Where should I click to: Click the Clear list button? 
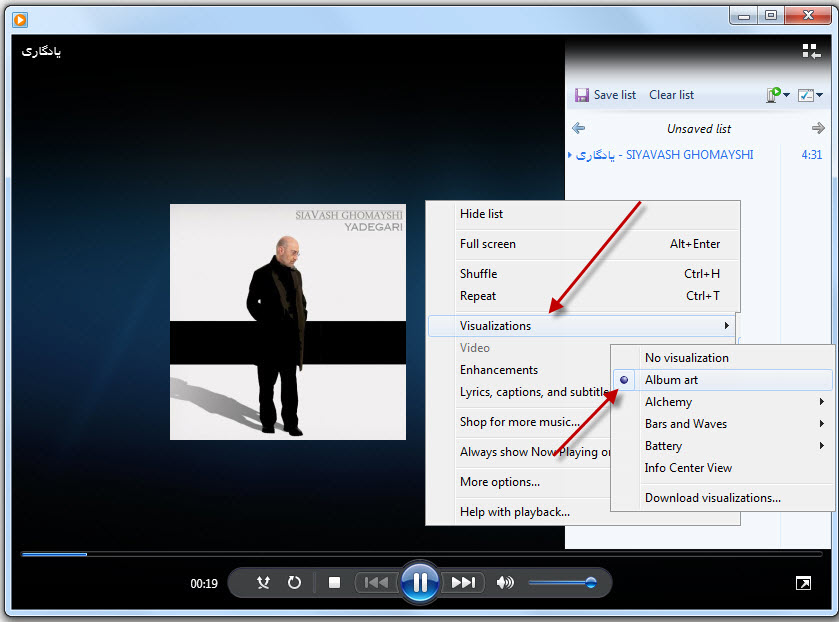click(x=672, y=95)
